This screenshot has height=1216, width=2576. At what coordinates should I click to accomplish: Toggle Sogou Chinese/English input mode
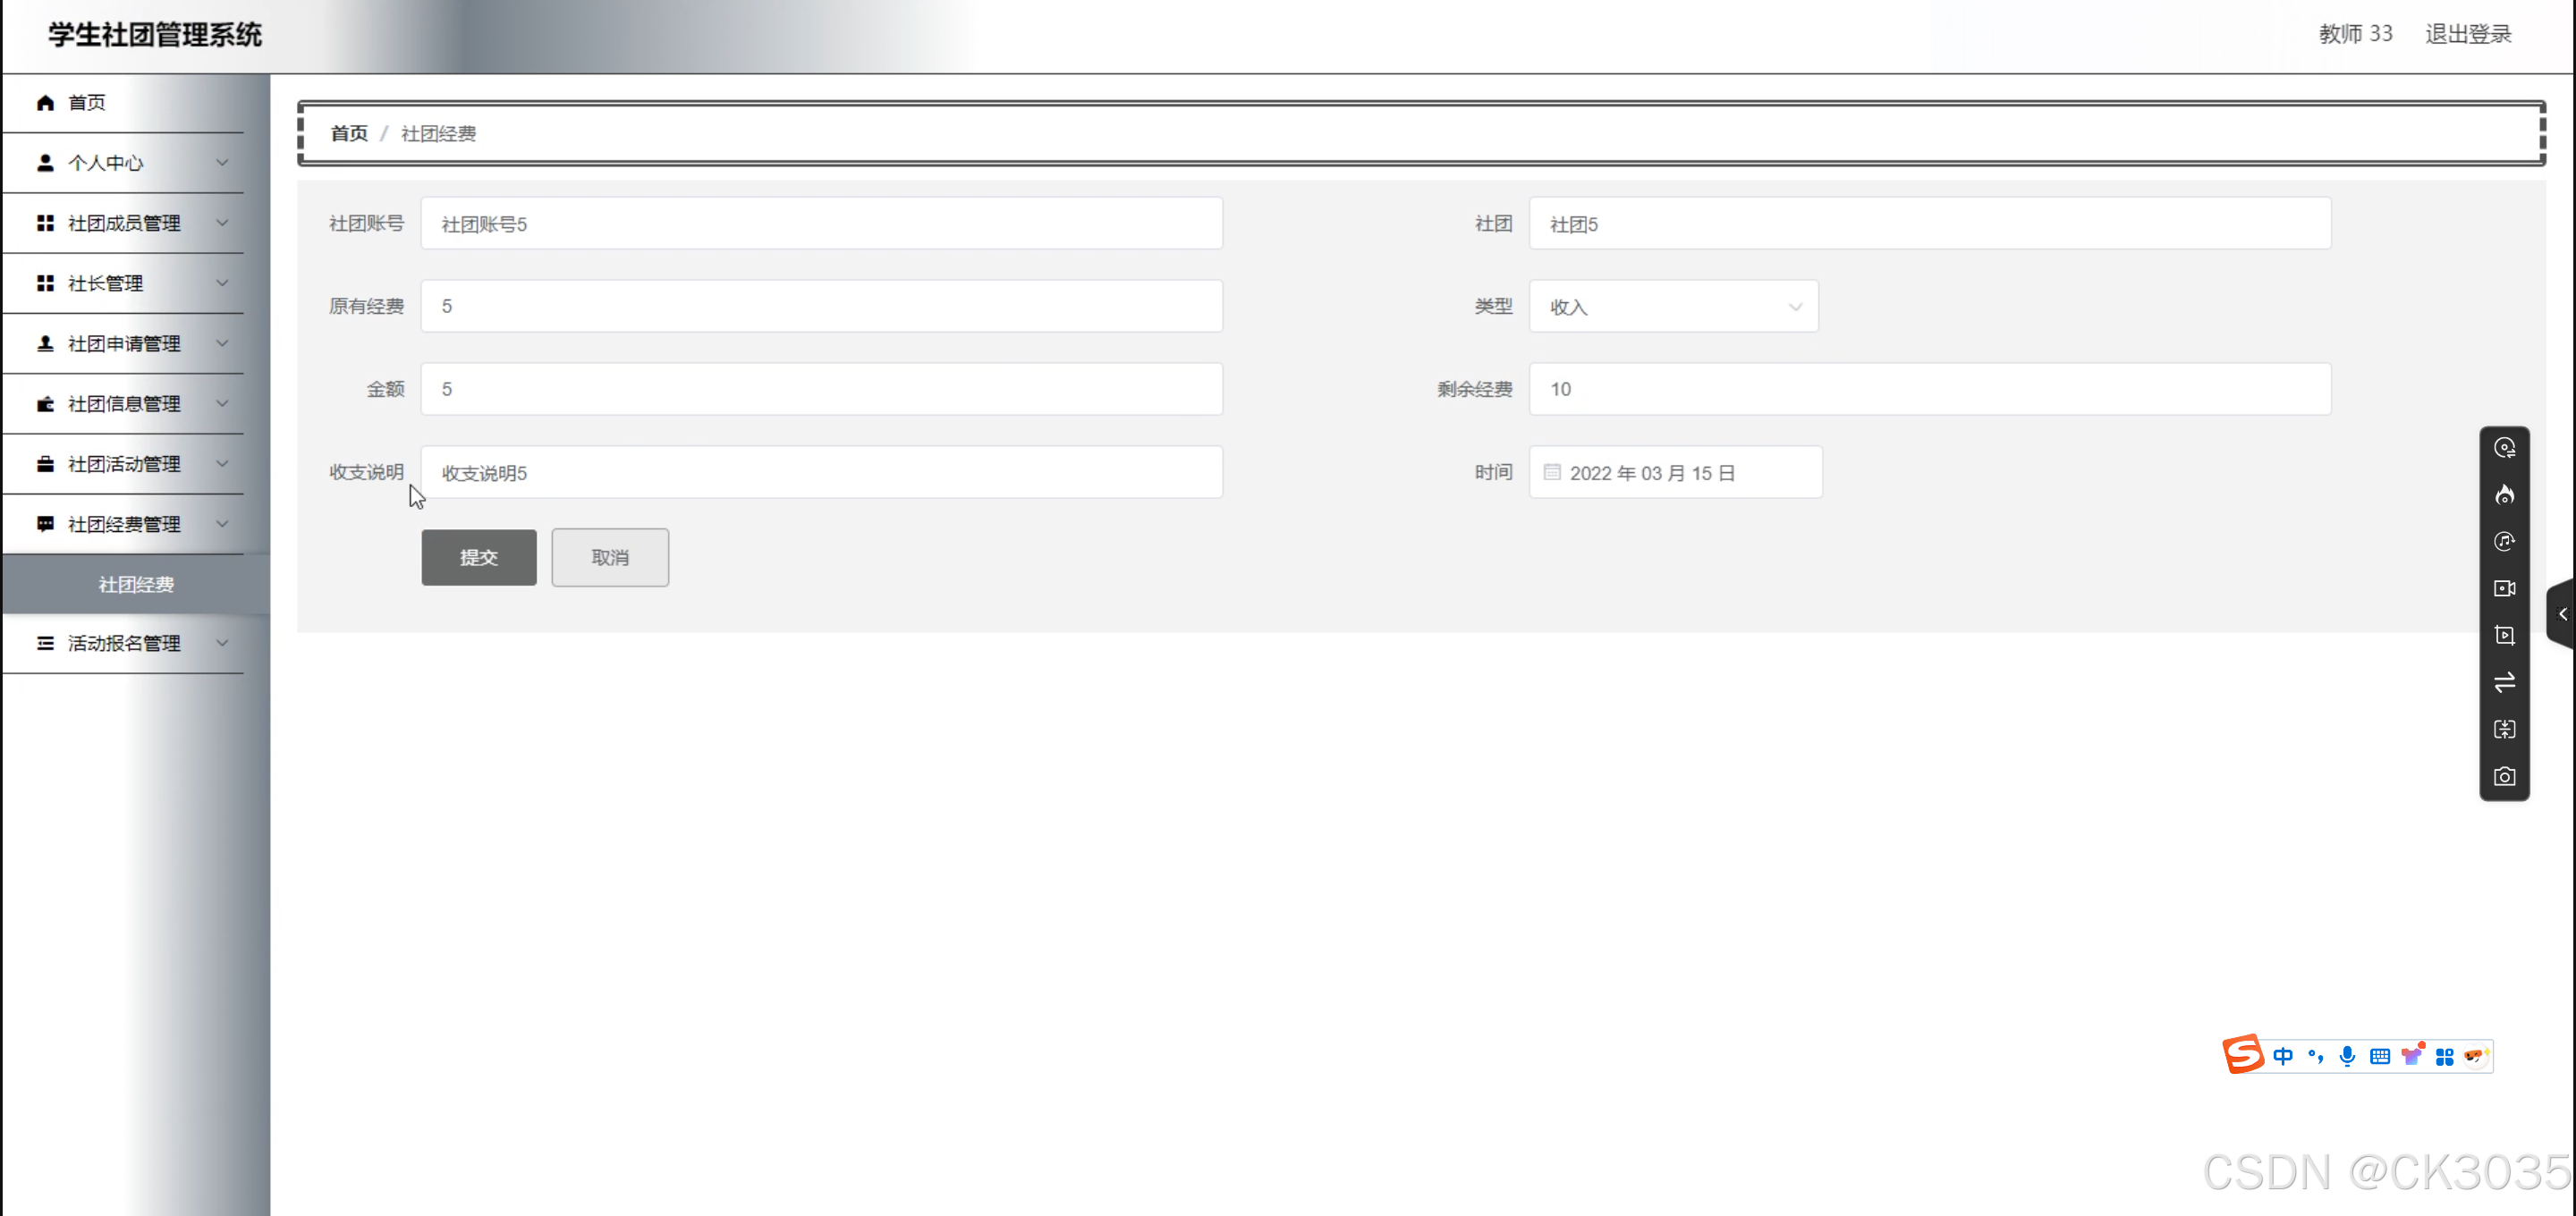tap(2283, 1056)
